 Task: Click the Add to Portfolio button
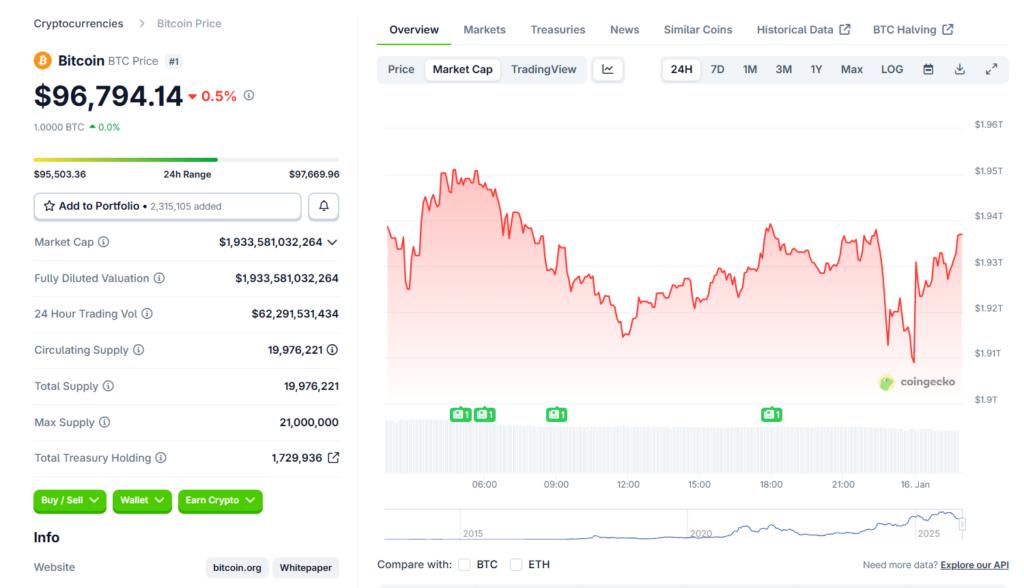coord(167,206)
